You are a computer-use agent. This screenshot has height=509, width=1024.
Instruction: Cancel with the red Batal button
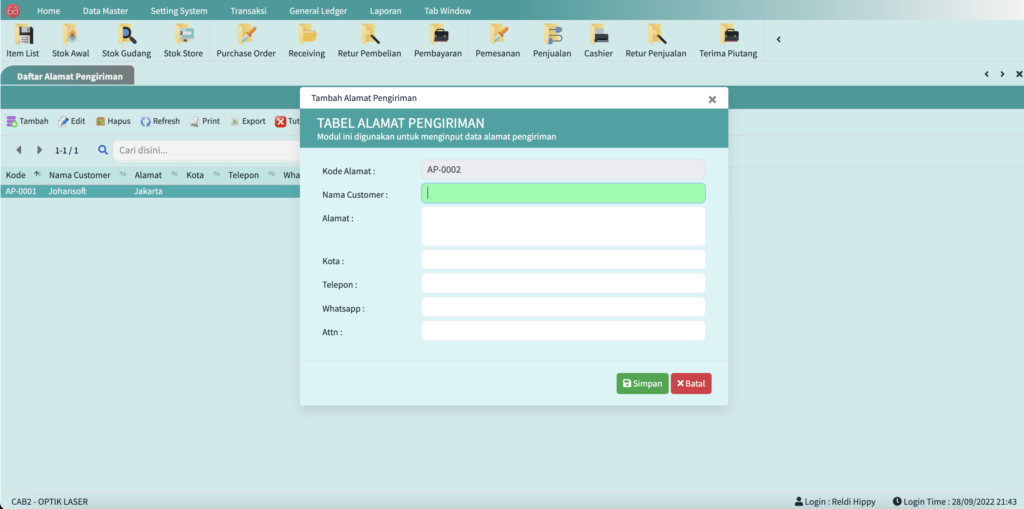click(x=691, y=383)
